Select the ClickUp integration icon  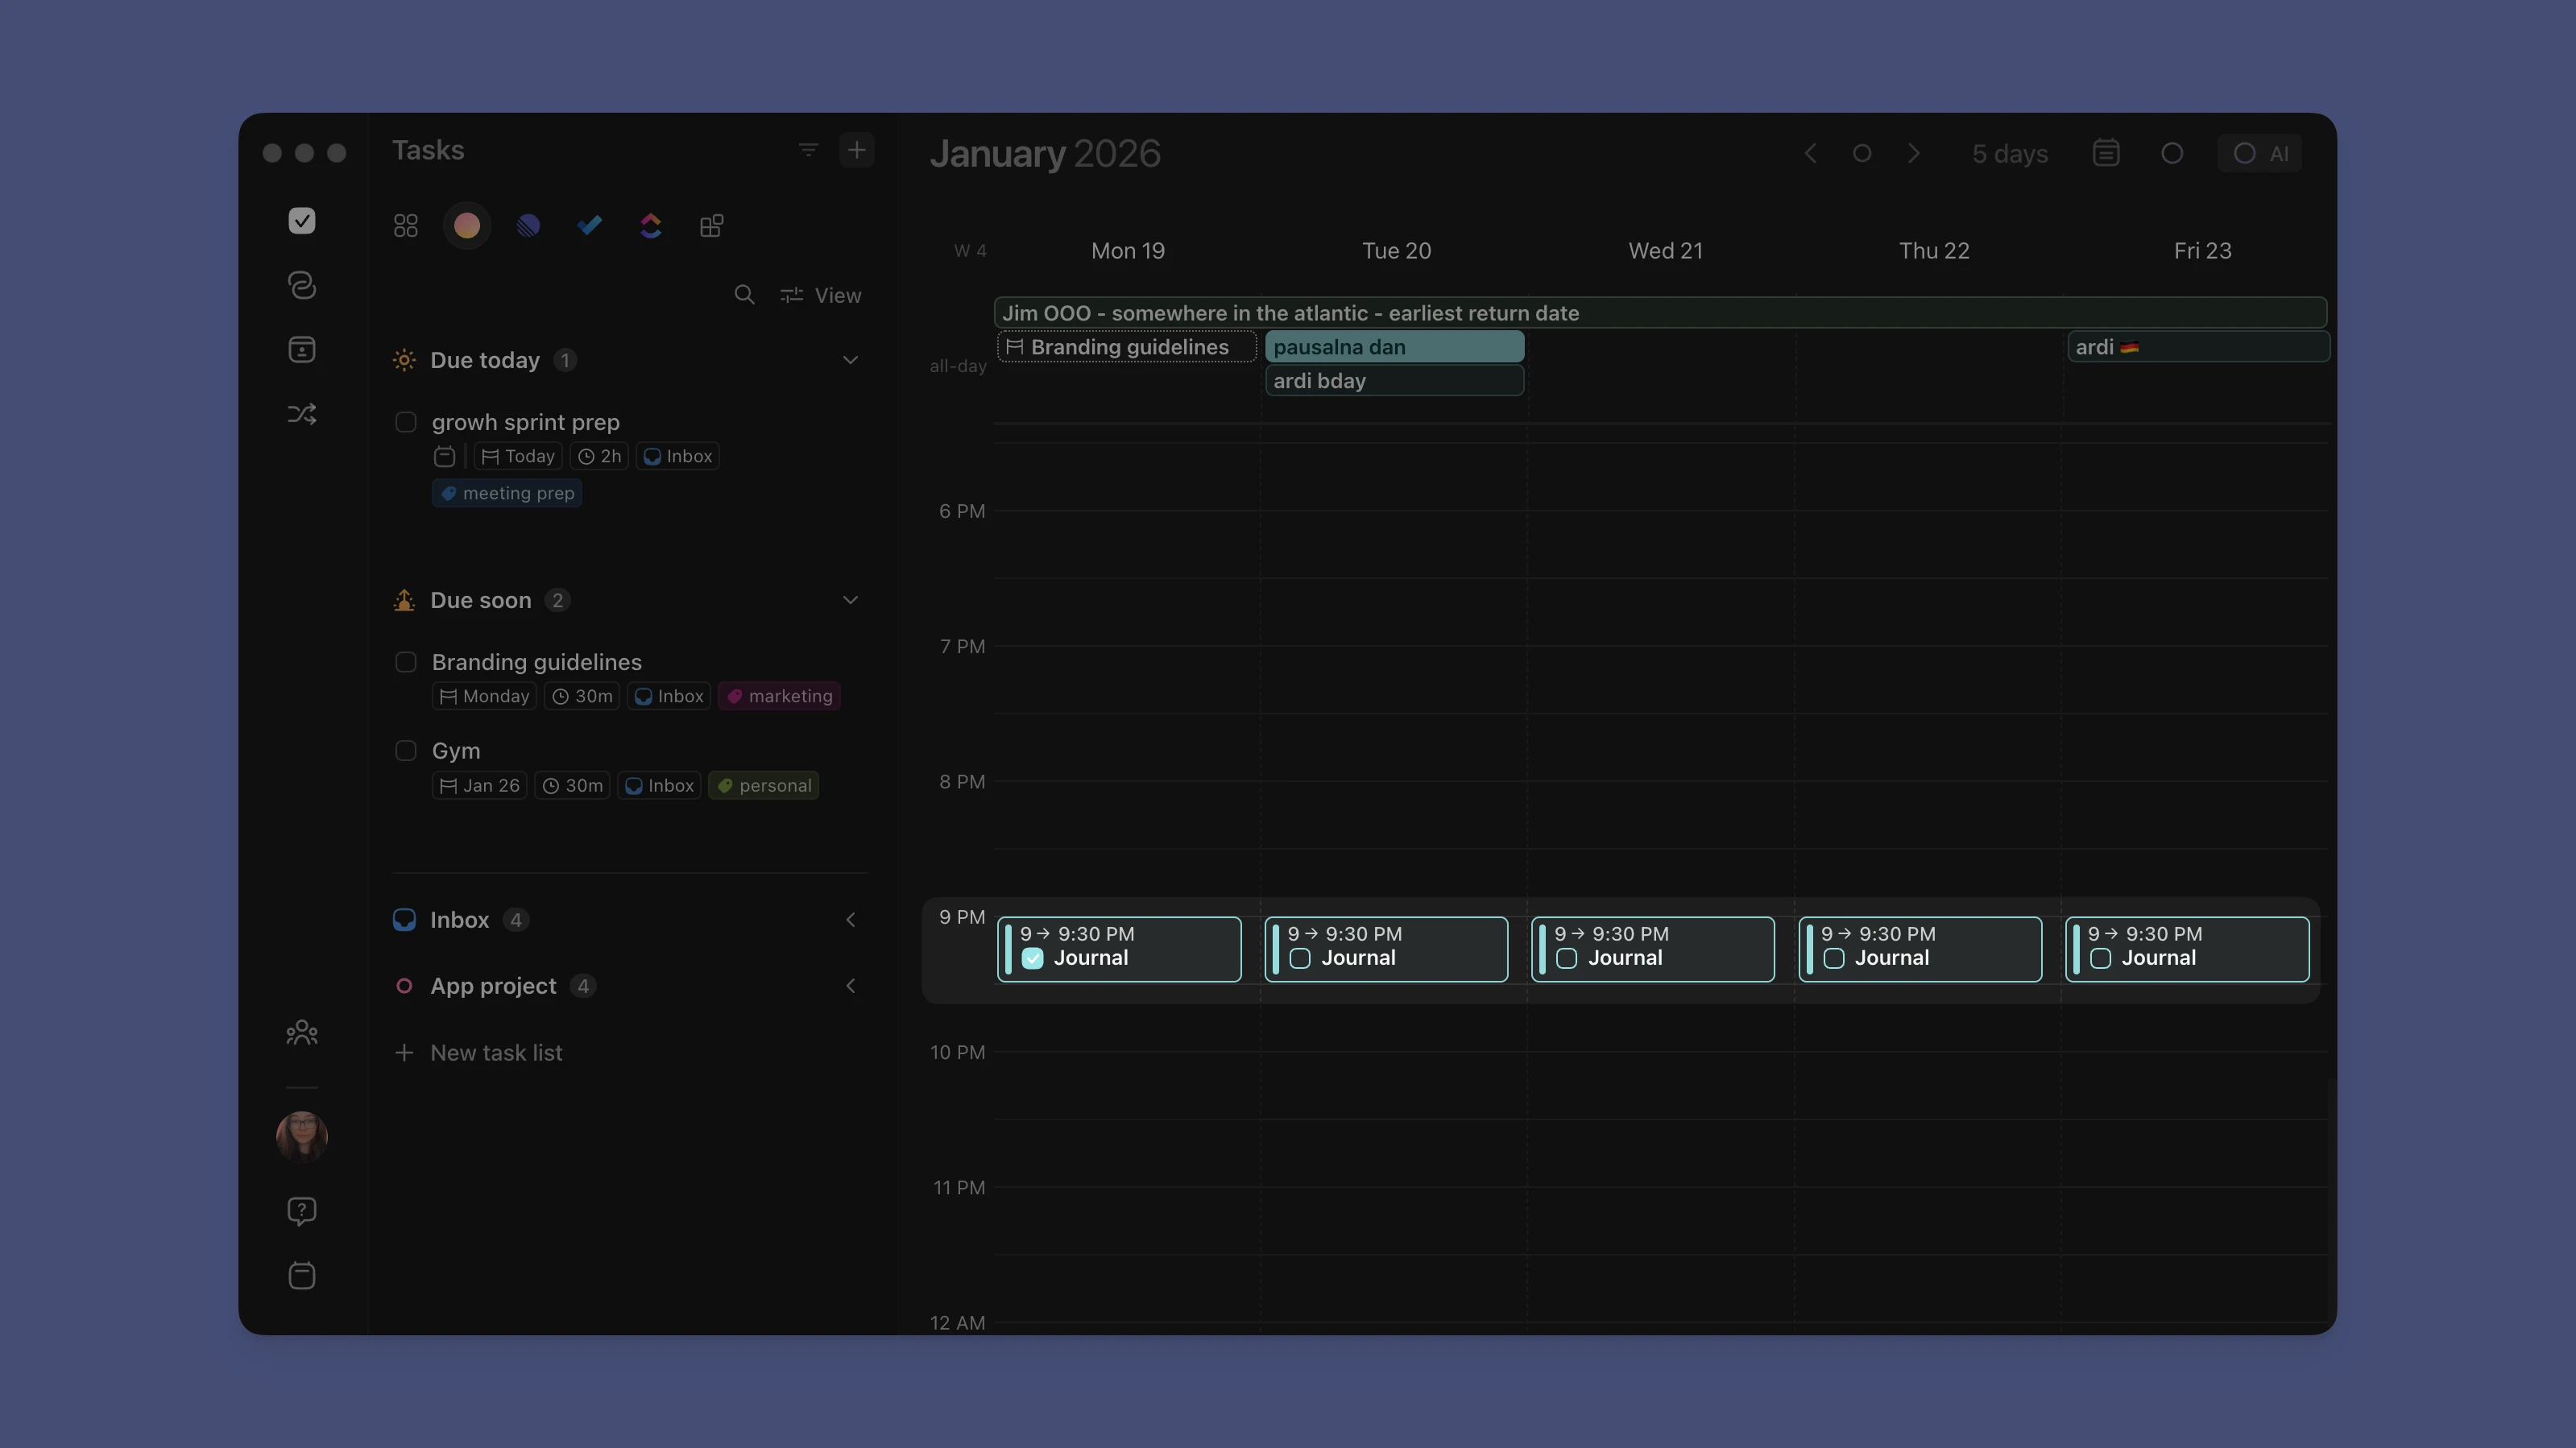651,226
